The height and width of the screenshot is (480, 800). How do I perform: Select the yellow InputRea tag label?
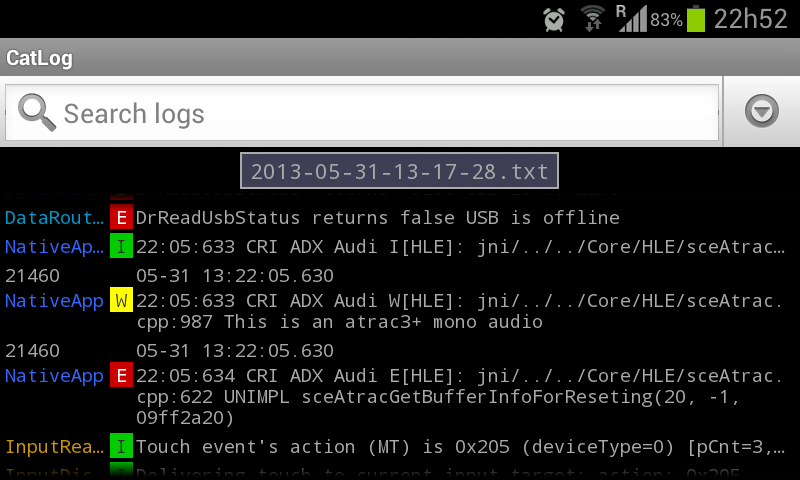[x=54, y=447]
